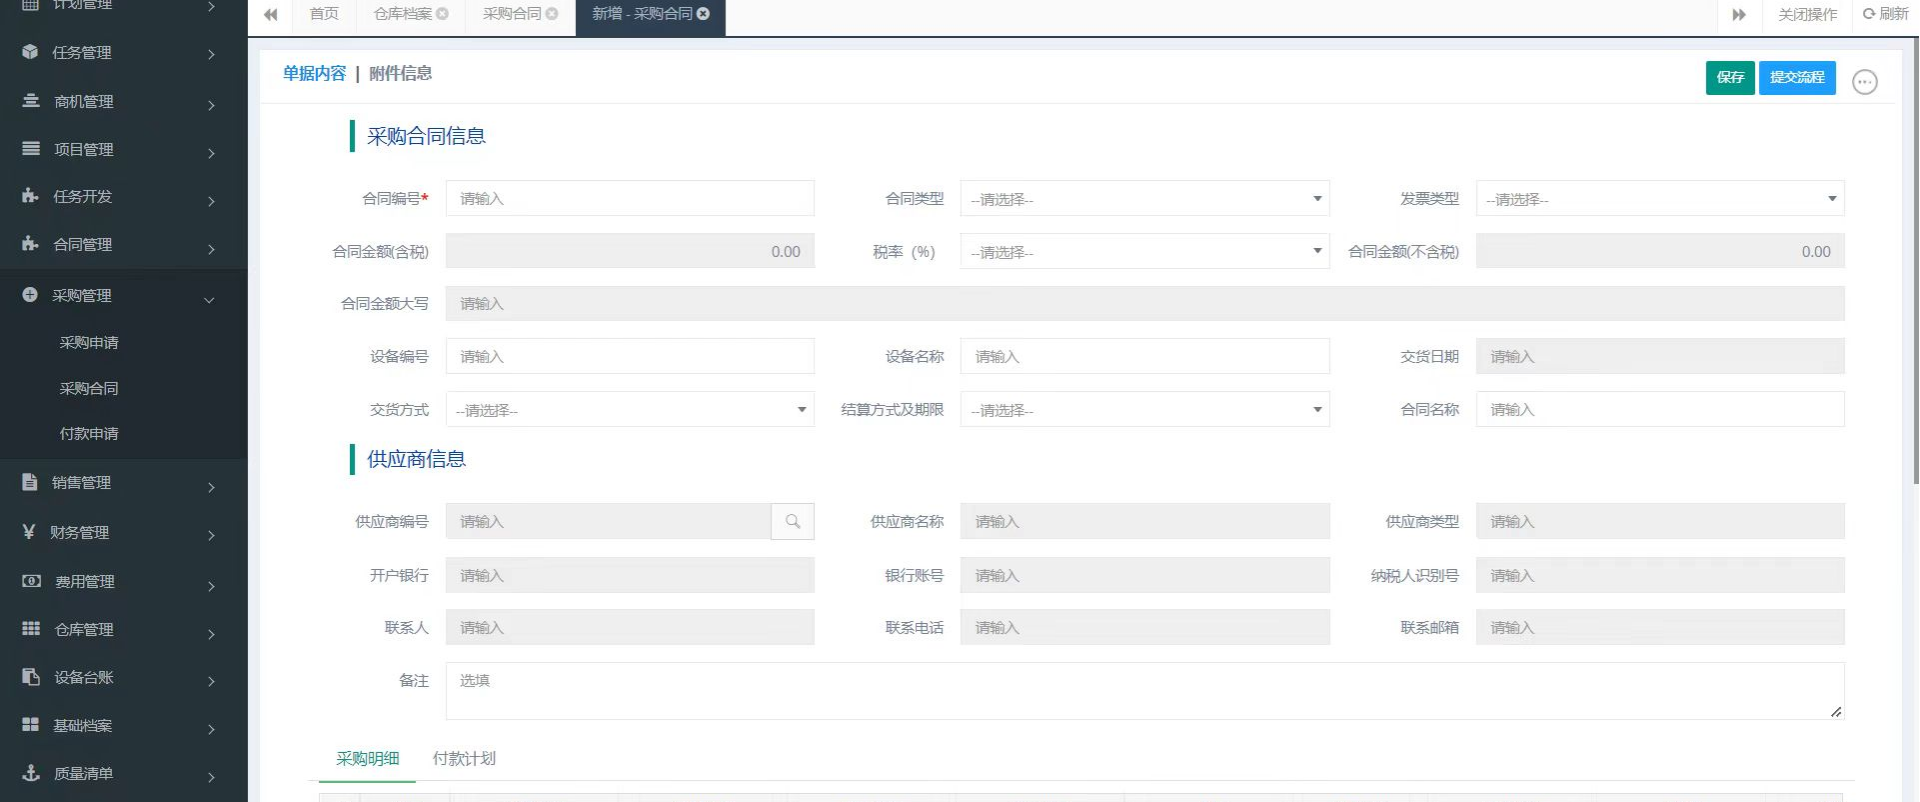Viewport: 1920px width, 802px height.
Task: Open 设备台账 menu item
Action: click(84, 677)
